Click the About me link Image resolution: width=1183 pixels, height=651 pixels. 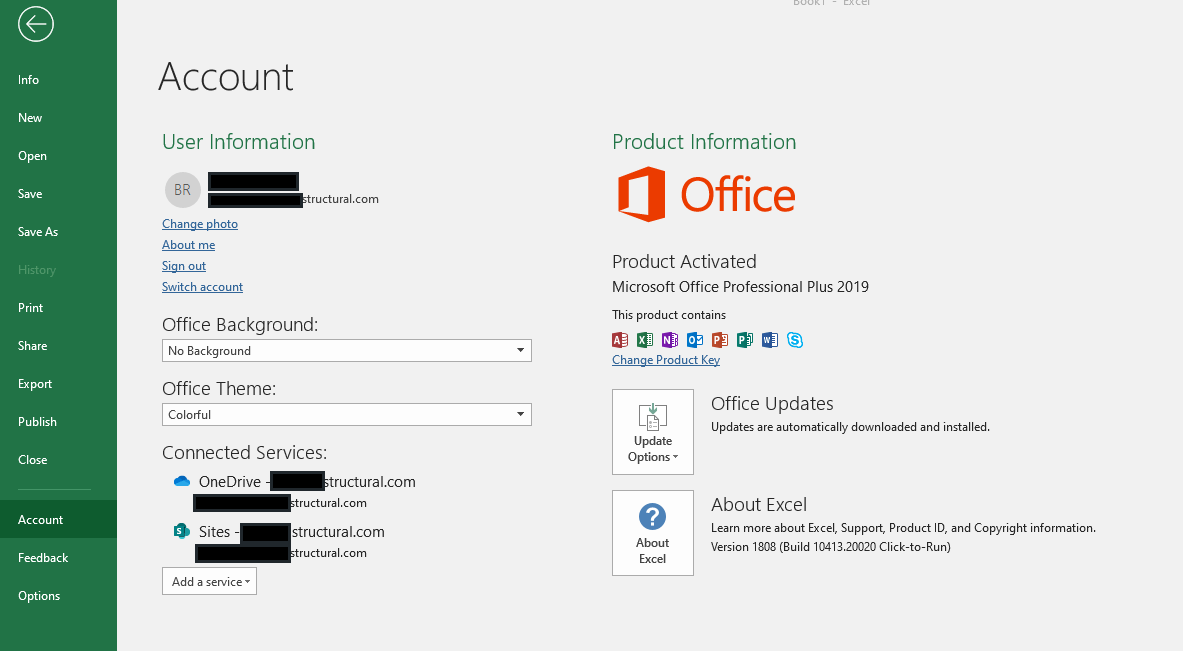click(189, 245)
